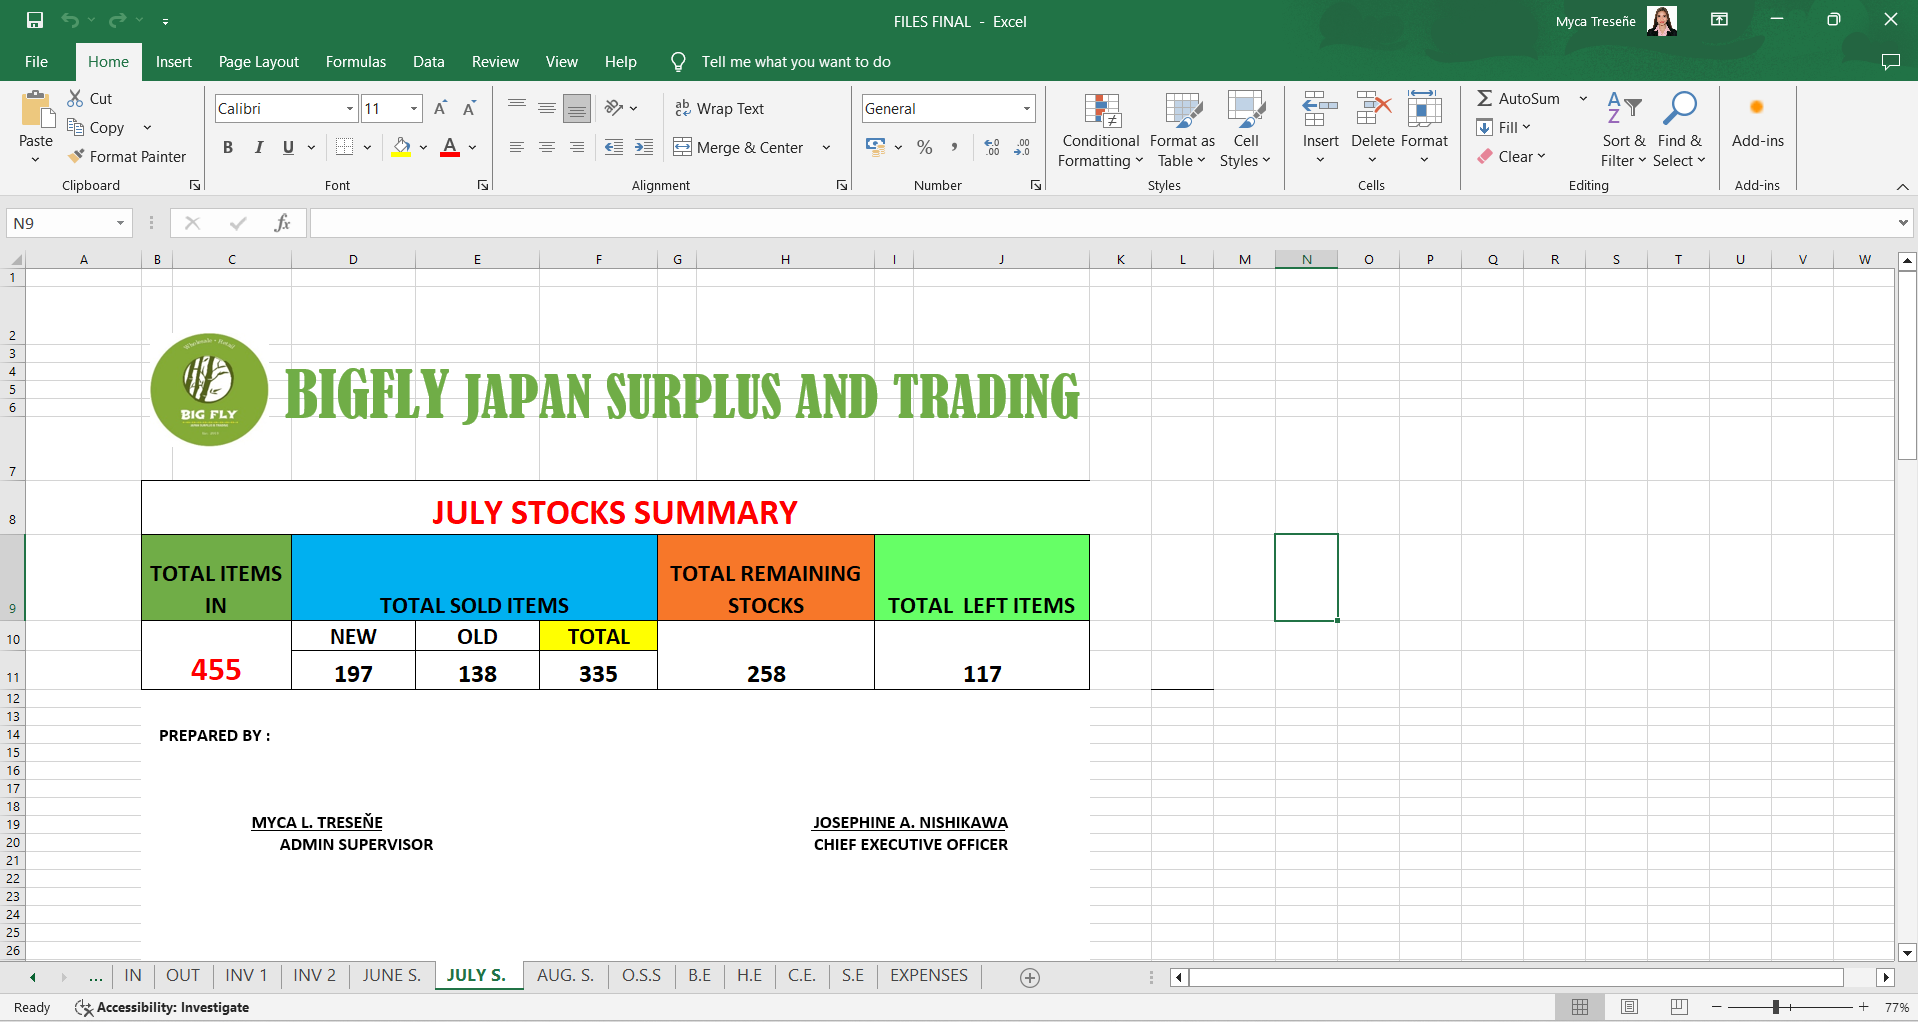This screenshot has width=1918, height=1022.
Task: Add a new sheet with the plus button
Action: 1030,977
